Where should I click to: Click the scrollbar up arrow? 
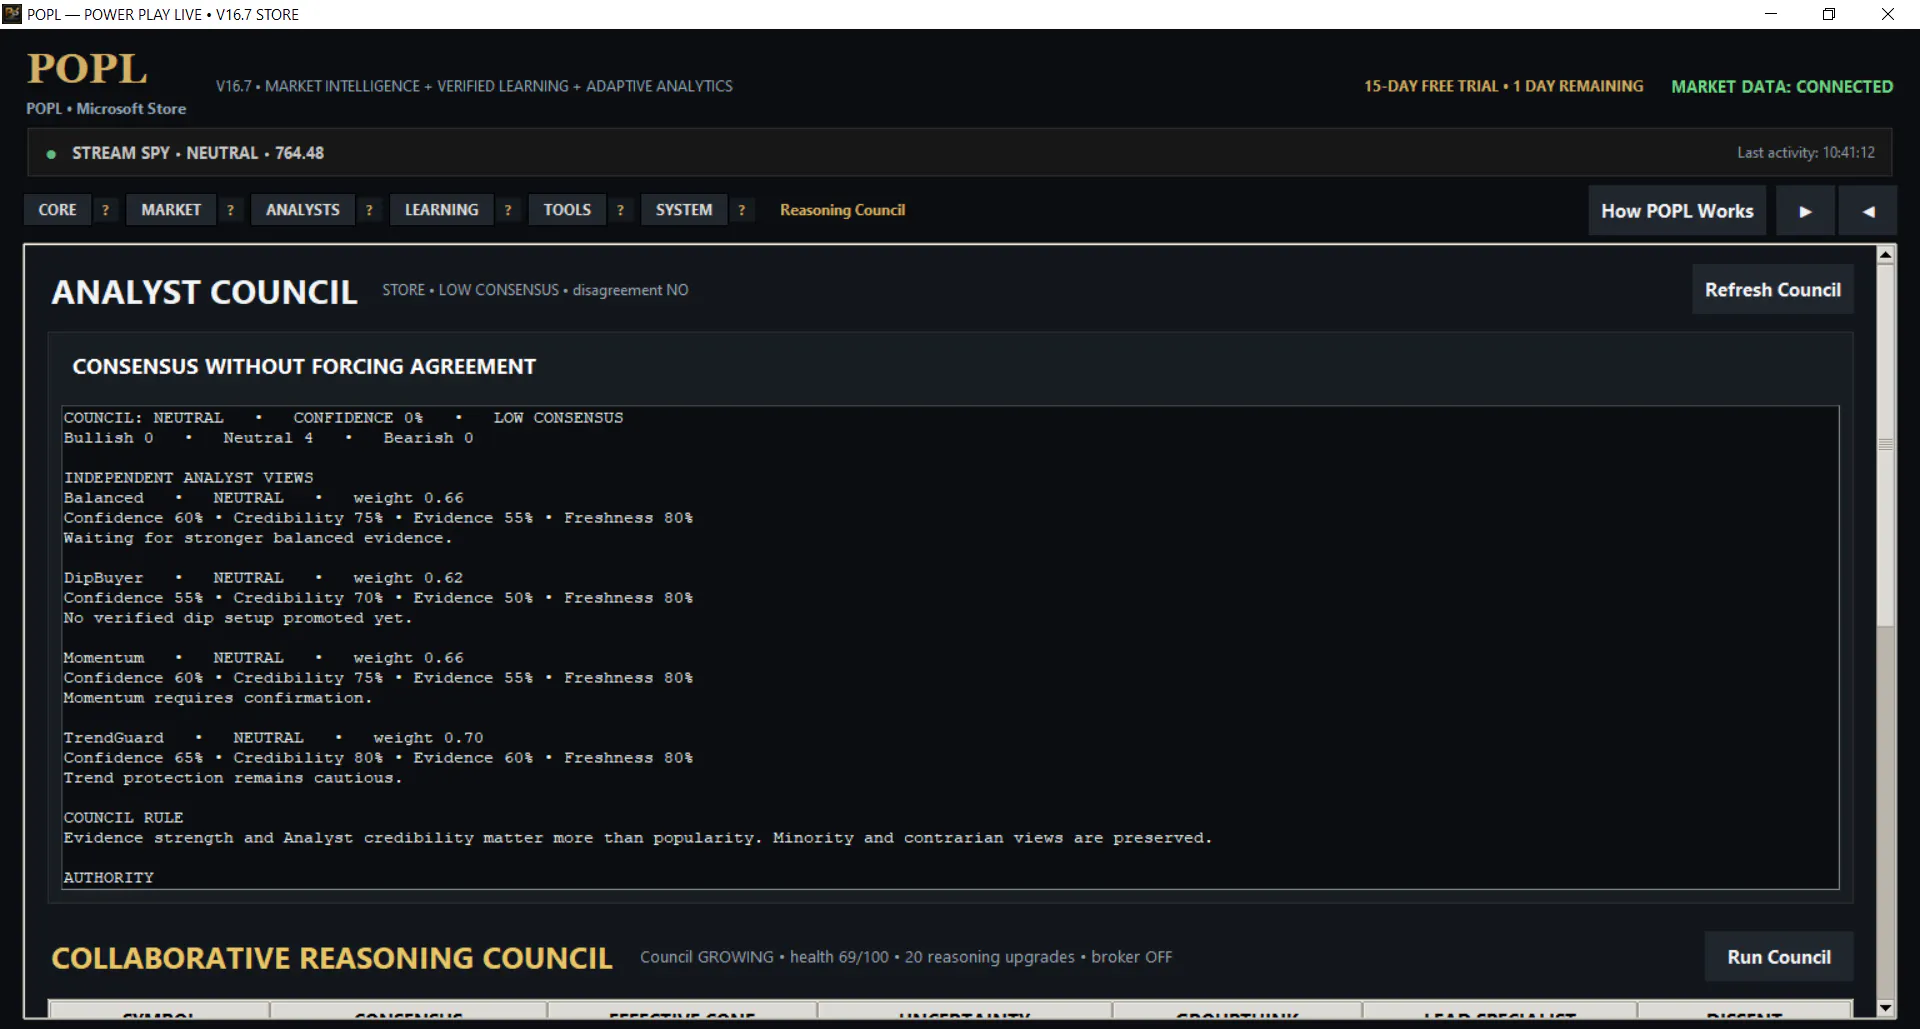[1886, 255]
